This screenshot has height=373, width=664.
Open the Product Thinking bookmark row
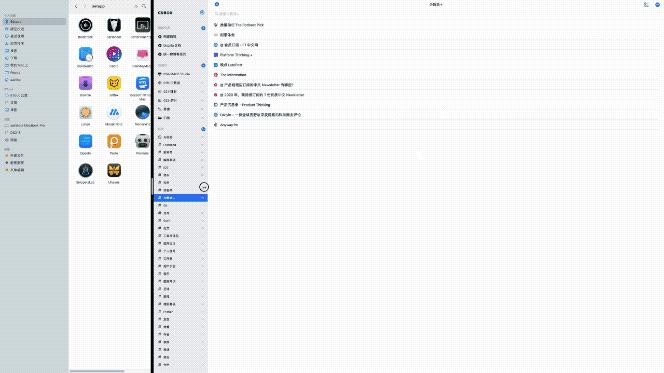click(436, 105)
